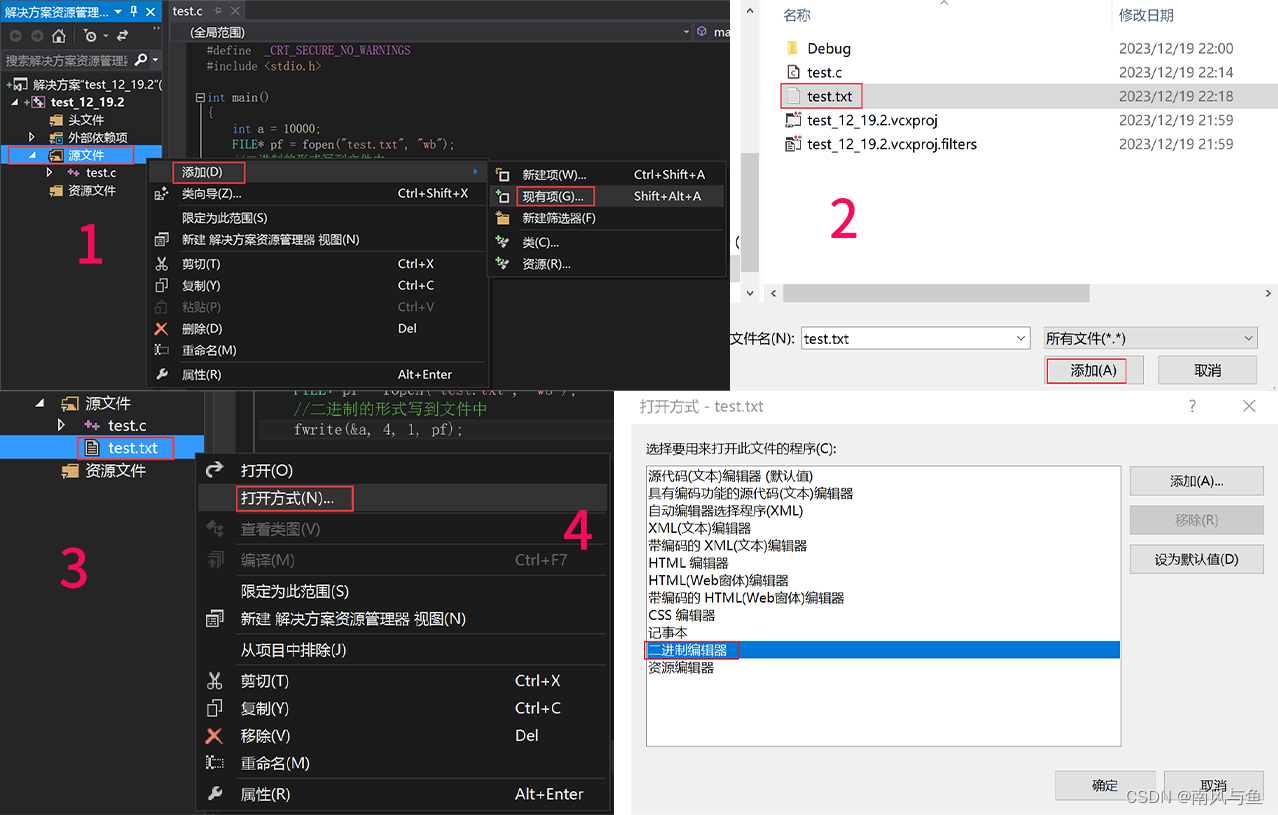The image size is (1278, 815).
Task: Click the test.c file icon in file dialog
Action: 793,72
